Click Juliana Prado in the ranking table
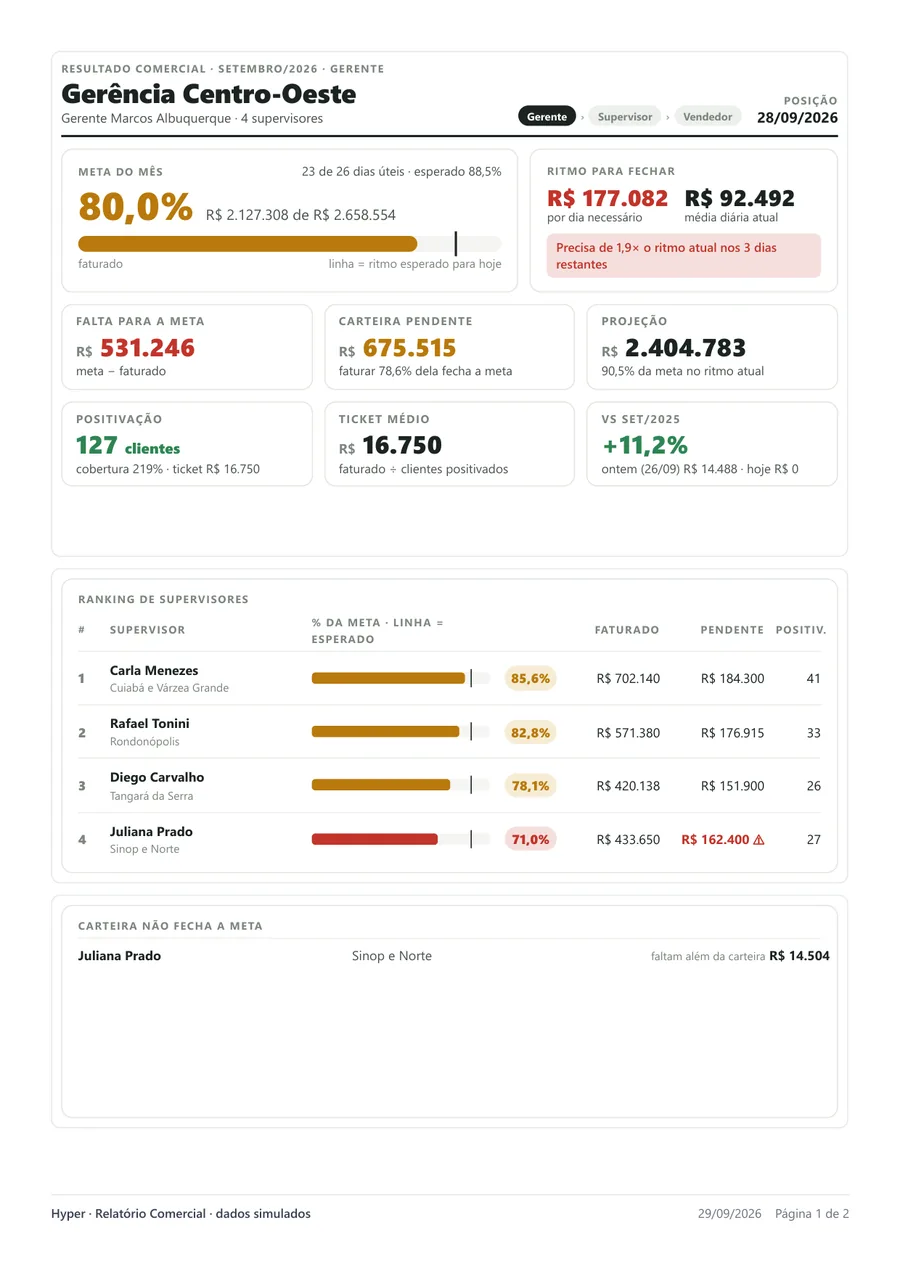900x1273 pixels. tap(151, 831)
